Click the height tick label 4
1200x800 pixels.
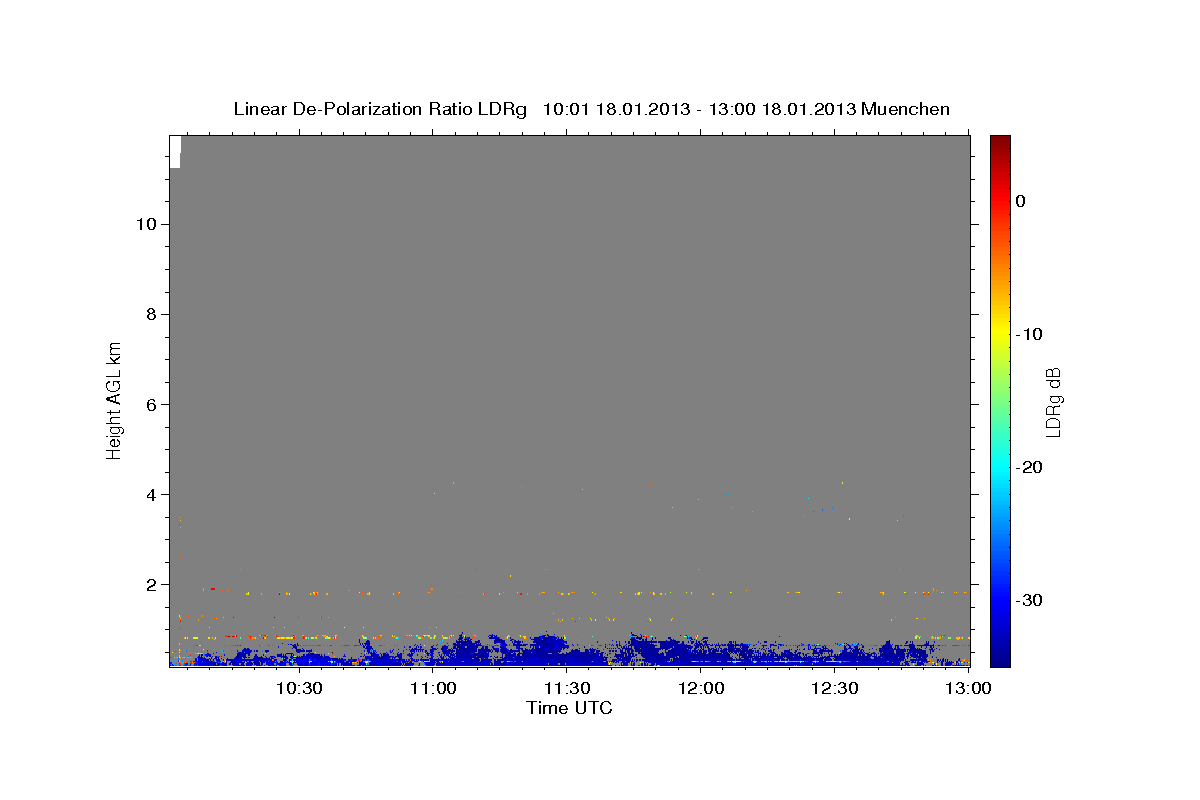pos(153,494)
